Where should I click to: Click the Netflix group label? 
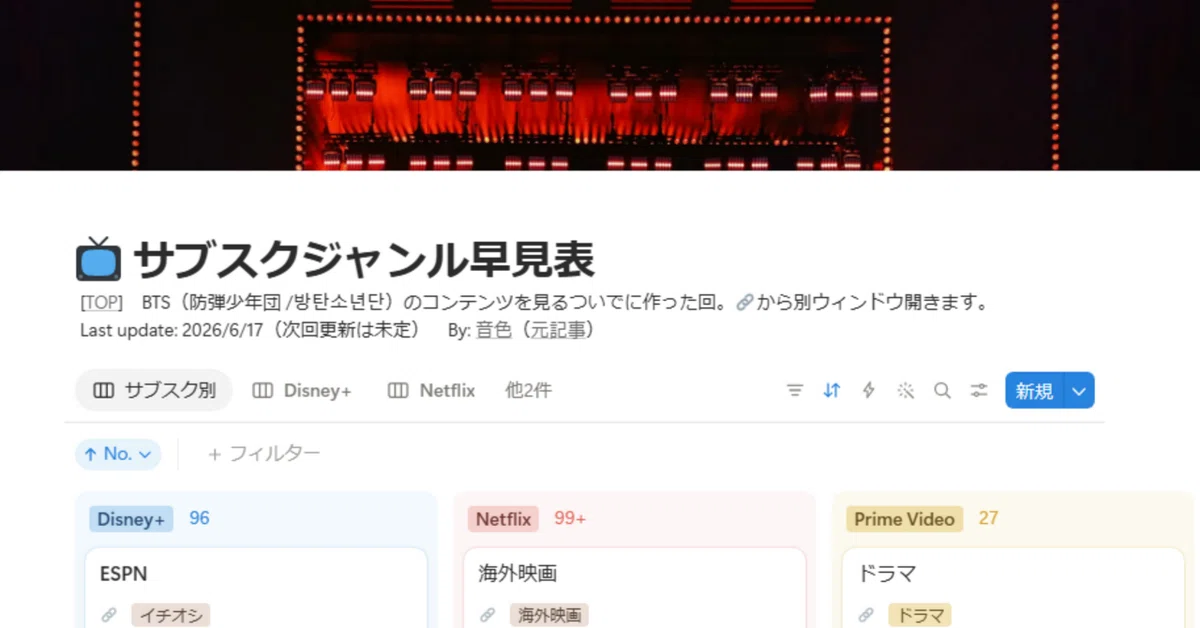click(503, 519)
